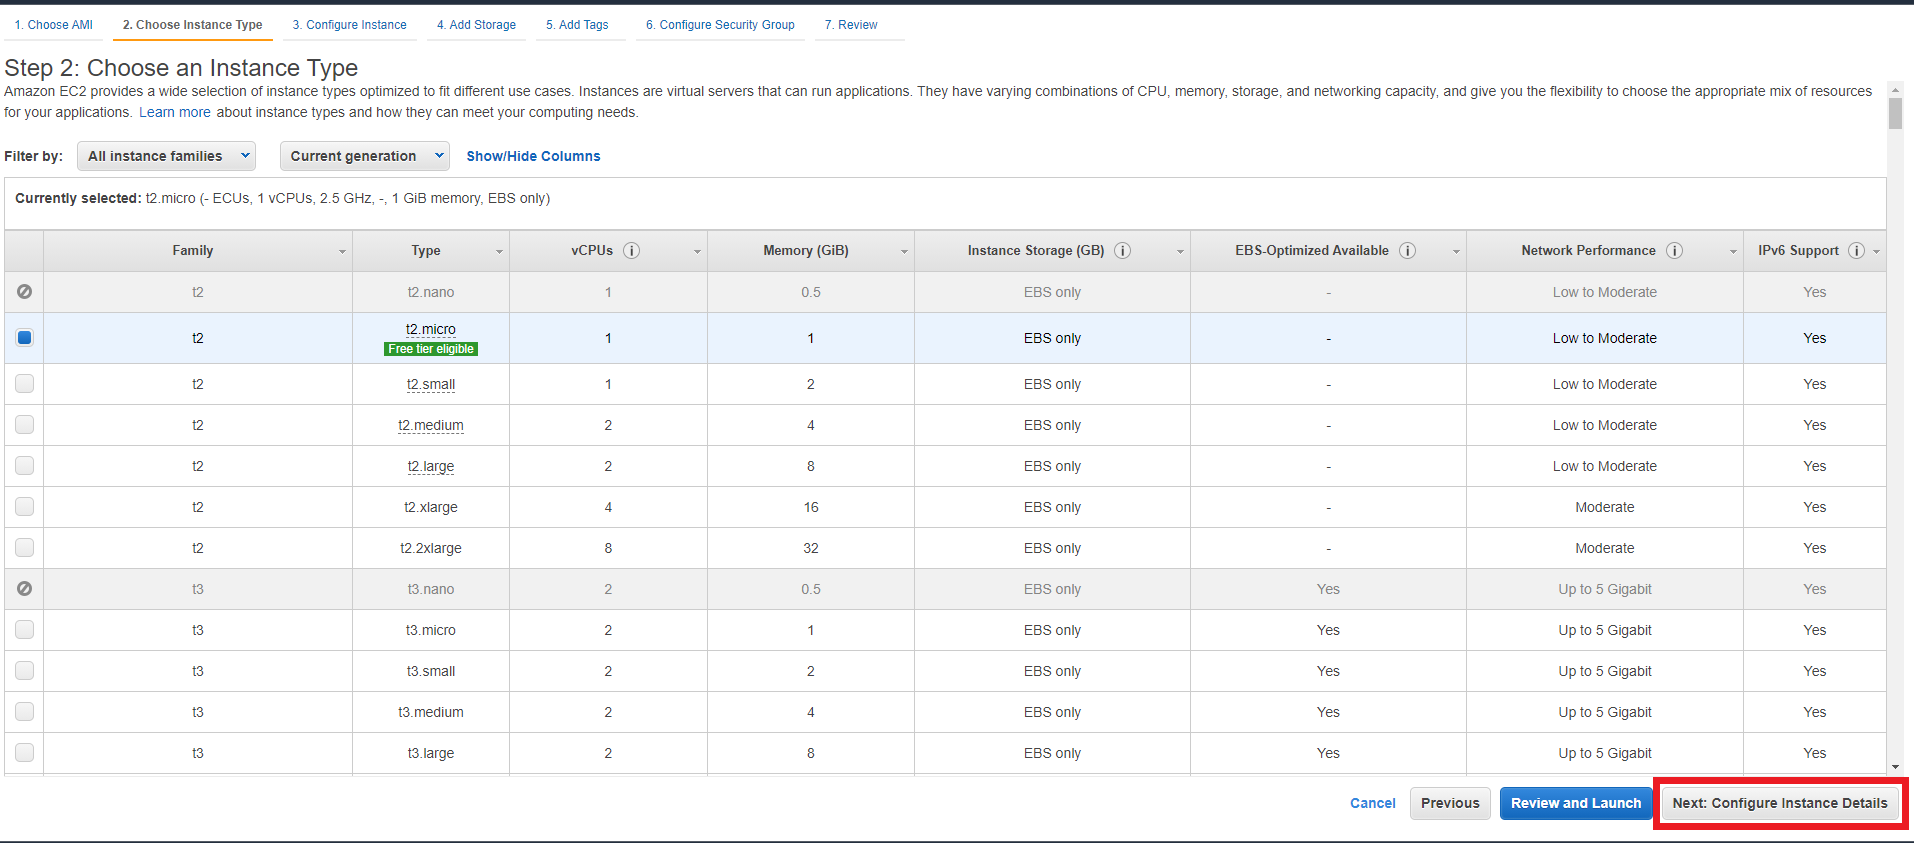Open the Type column sort arrow
Viewport: 1914px width, 843px height.
pyautogui.click(x=499, y=252)
